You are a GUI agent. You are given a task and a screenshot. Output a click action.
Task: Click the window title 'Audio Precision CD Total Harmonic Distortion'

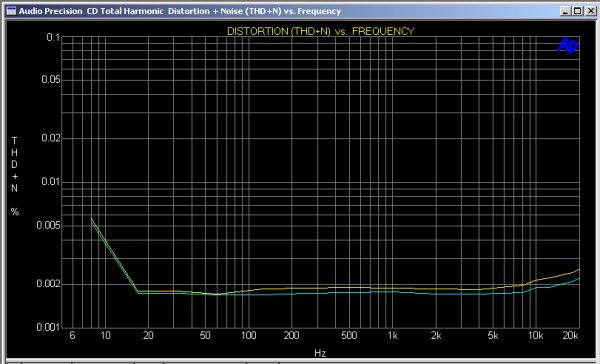180,11
